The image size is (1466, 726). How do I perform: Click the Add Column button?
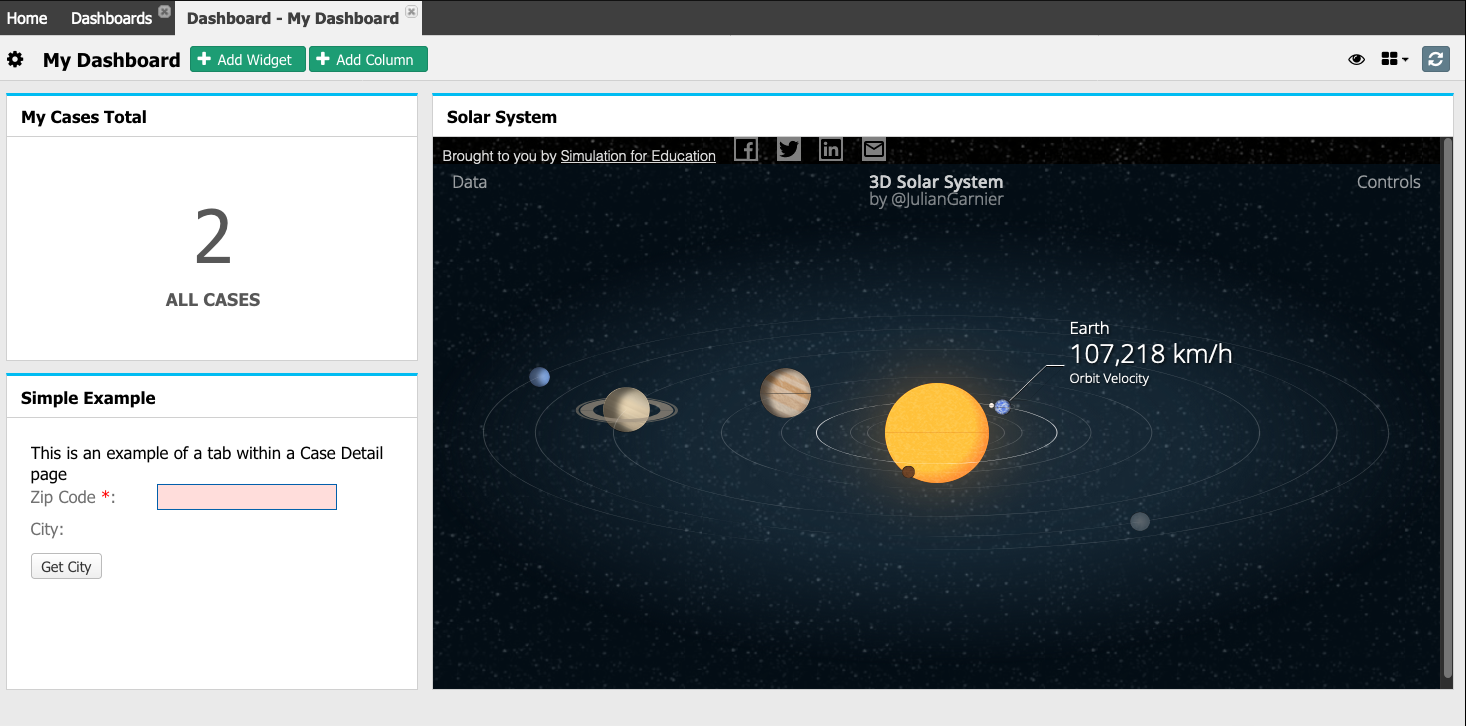pos(368,60)
